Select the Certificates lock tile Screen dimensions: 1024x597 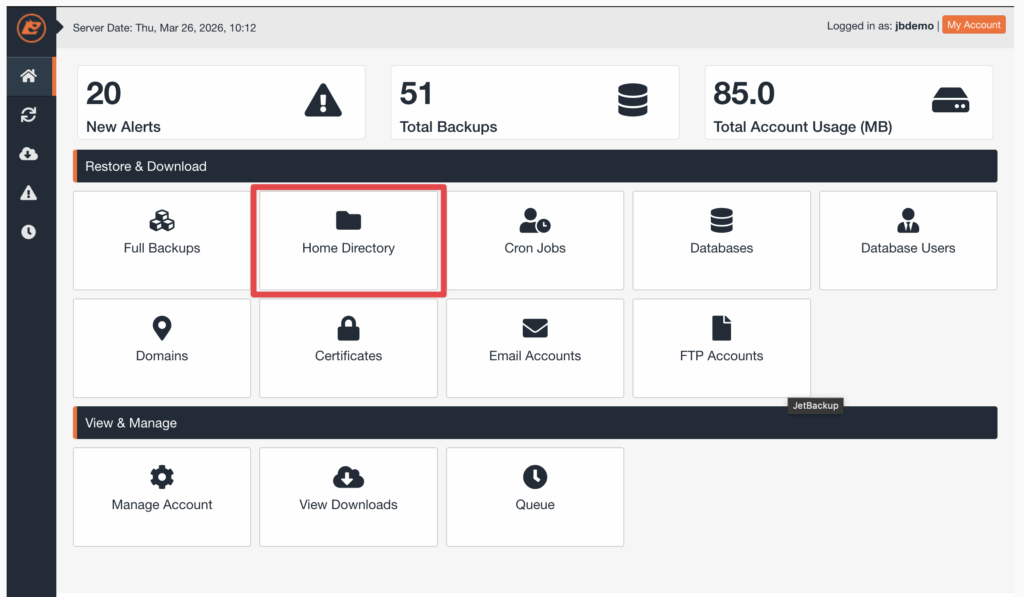[x=348, y=348]
